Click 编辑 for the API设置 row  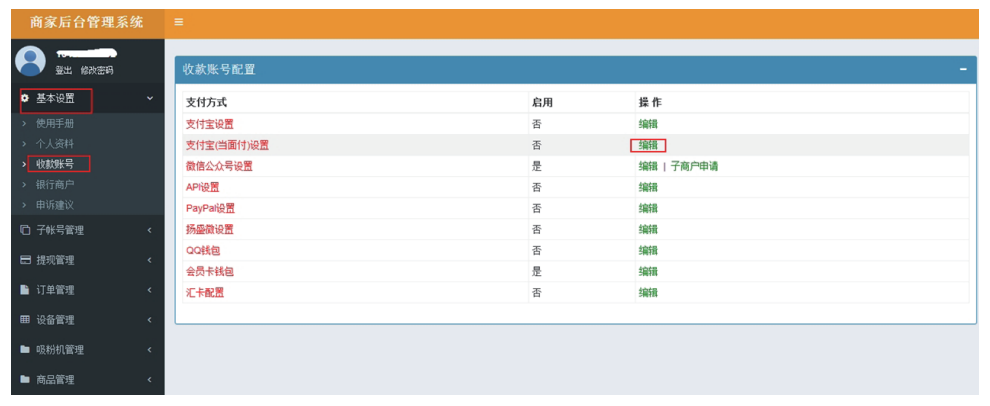click(x=648, y=188)
